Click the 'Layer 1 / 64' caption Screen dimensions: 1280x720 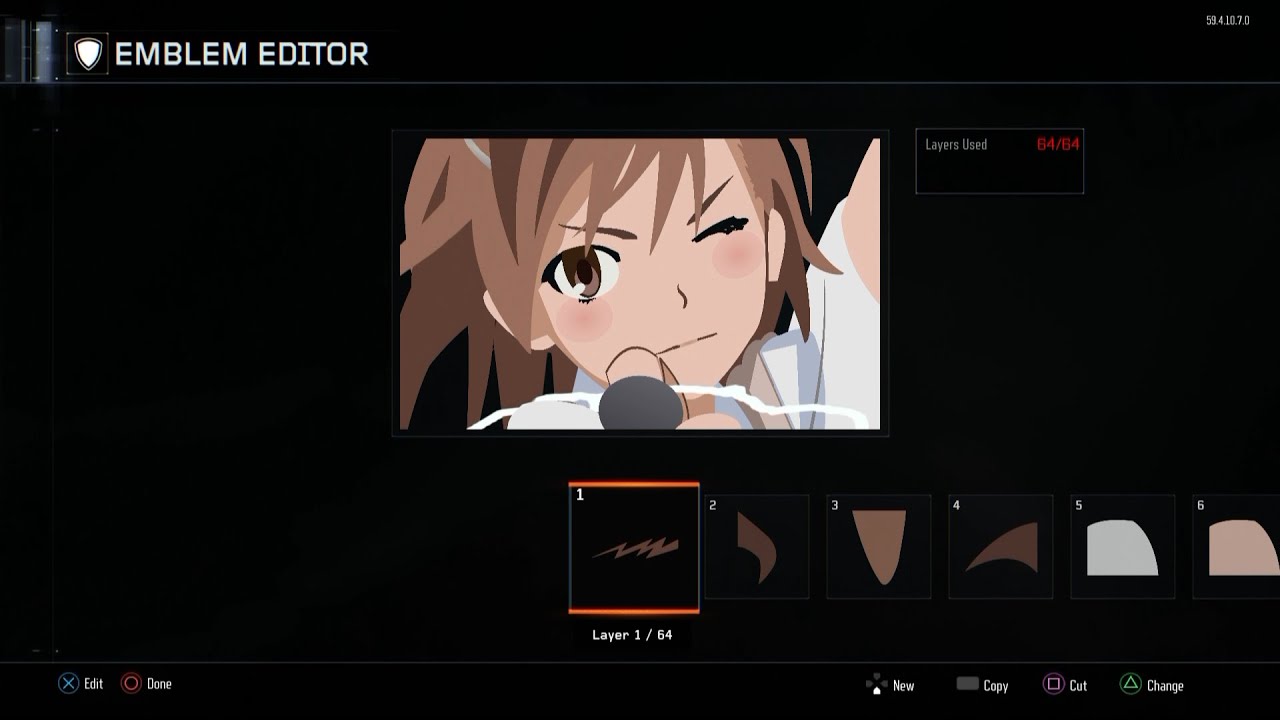632,635
